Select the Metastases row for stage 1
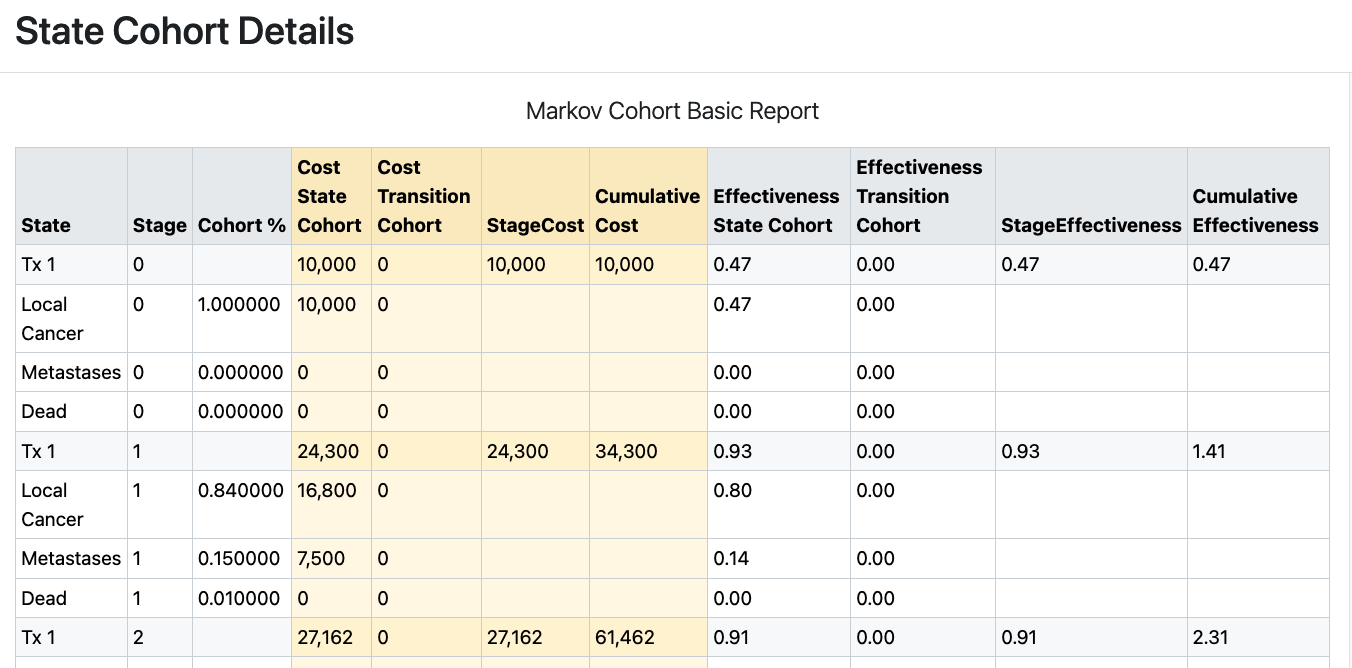Image resolution: width=1352 pixels, height=668 pixels. pyautogui.click(x=71, y=558)
